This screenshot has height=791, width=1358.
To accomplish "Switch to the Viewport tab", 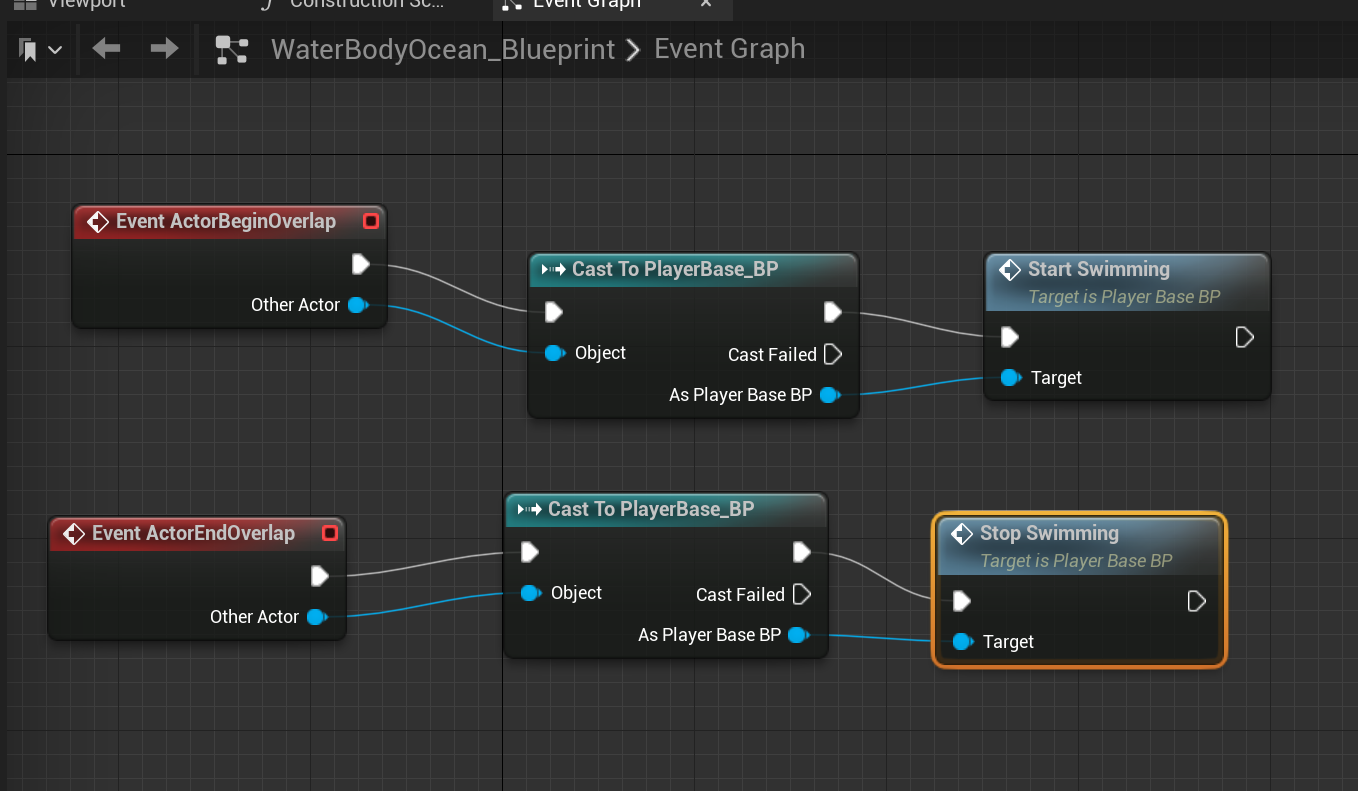I will click(85, 4).
